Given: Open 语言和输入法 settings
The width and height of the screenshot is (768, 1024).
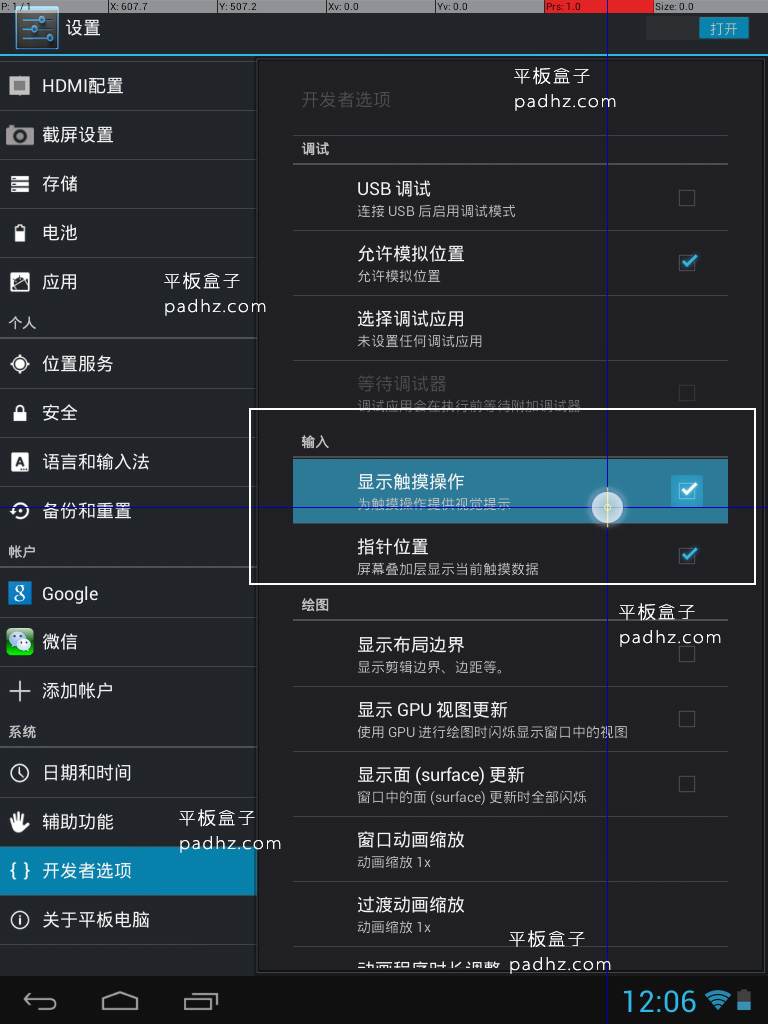Looking at the screenshot, I should click(x=128, y=462).
